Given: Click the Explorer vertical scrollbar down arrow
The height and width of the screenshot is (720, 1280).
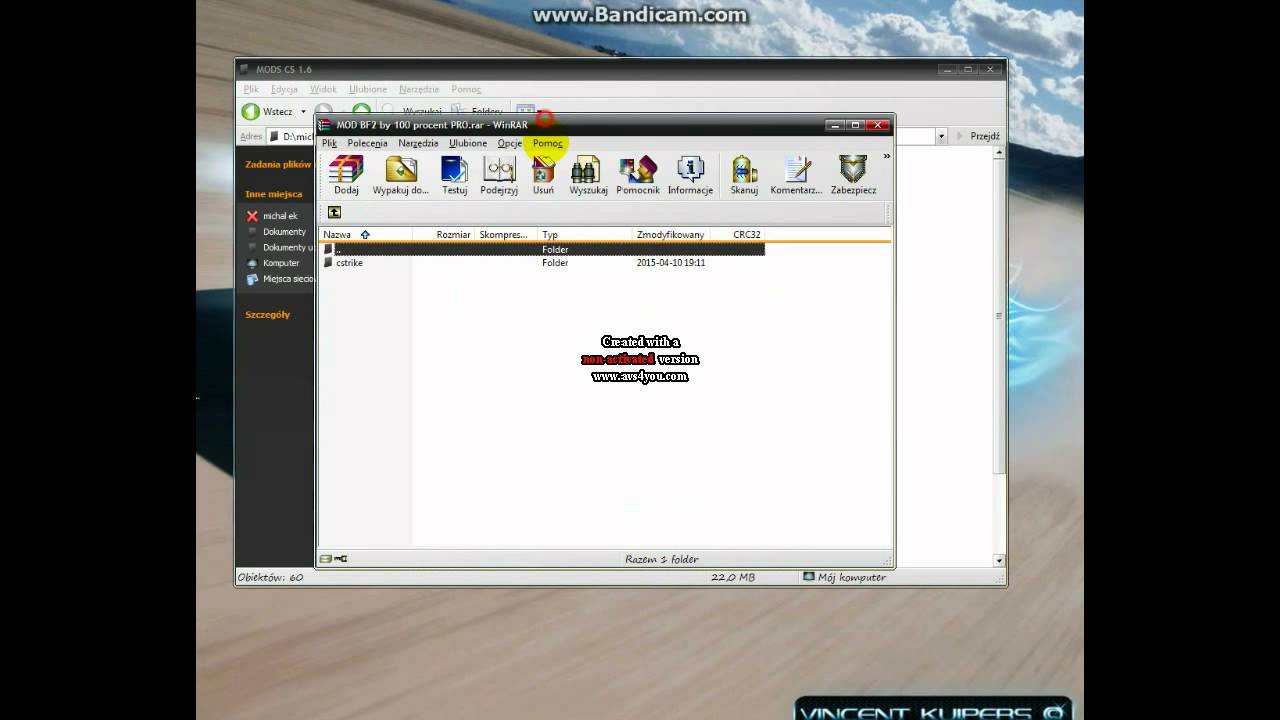Looking at the screenshot, I should tap(998, 561).
